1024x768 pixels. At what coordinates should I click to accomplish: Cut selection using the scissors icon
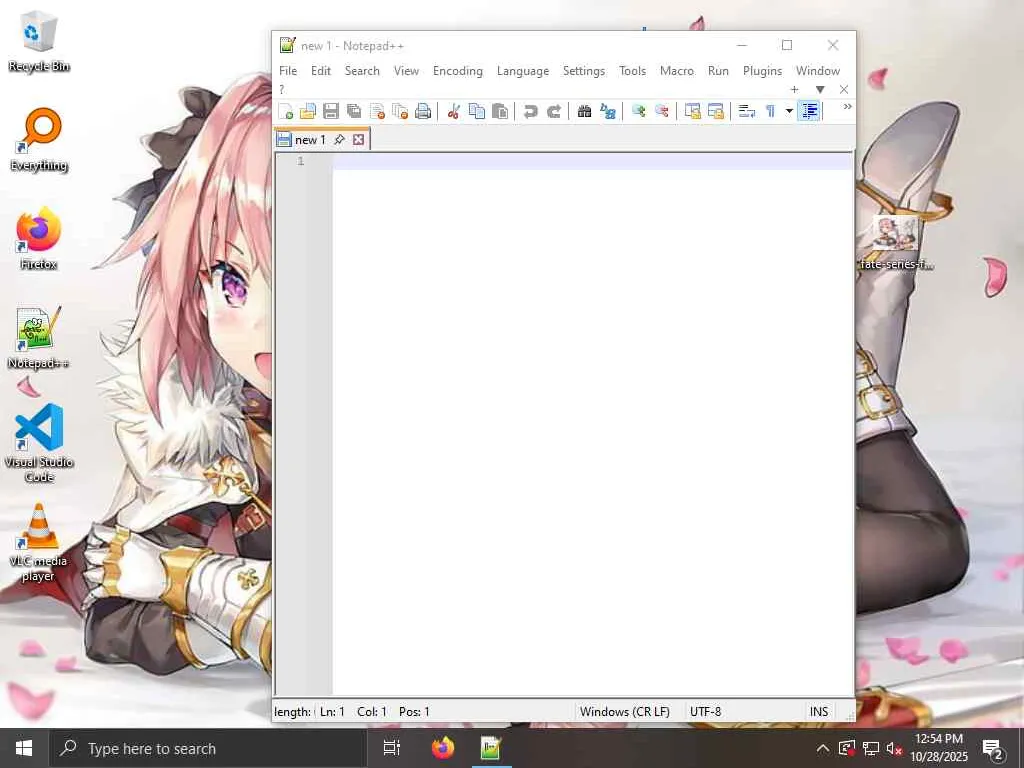click(x=453, y=111)
